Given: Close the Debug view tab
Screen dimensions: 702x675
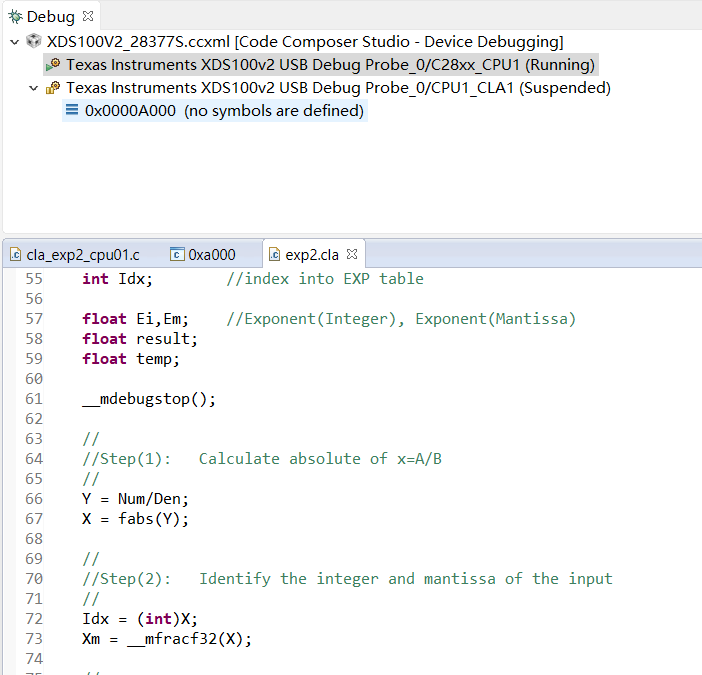Looking at the screenshot, I should click(88, 16).
